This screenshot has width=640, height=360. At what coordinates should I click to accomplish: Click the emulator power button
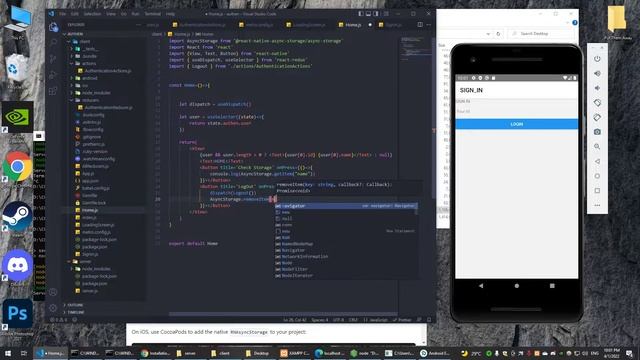pyautogui.click(x=597, y=59)
